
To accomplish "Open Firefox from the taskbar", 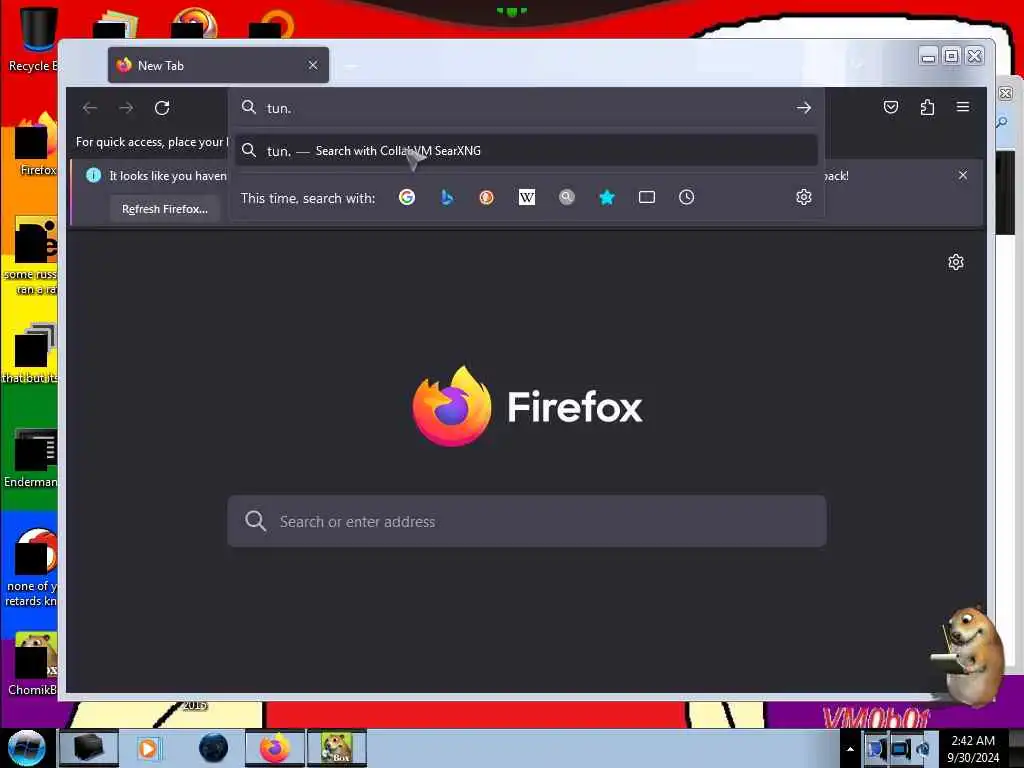I will pyautogui.click(x=275, y=748).
